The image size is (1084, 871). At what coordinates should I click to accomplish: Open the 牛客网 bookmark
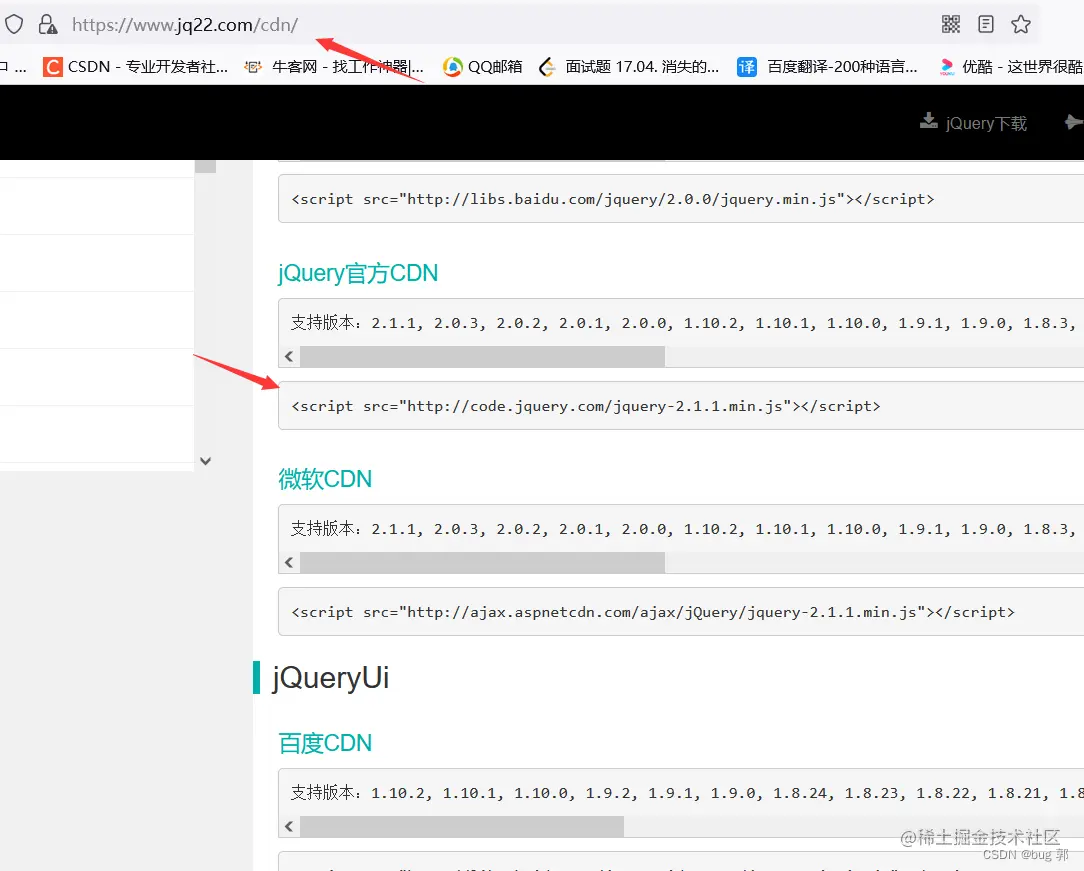(x=334, y=67)
